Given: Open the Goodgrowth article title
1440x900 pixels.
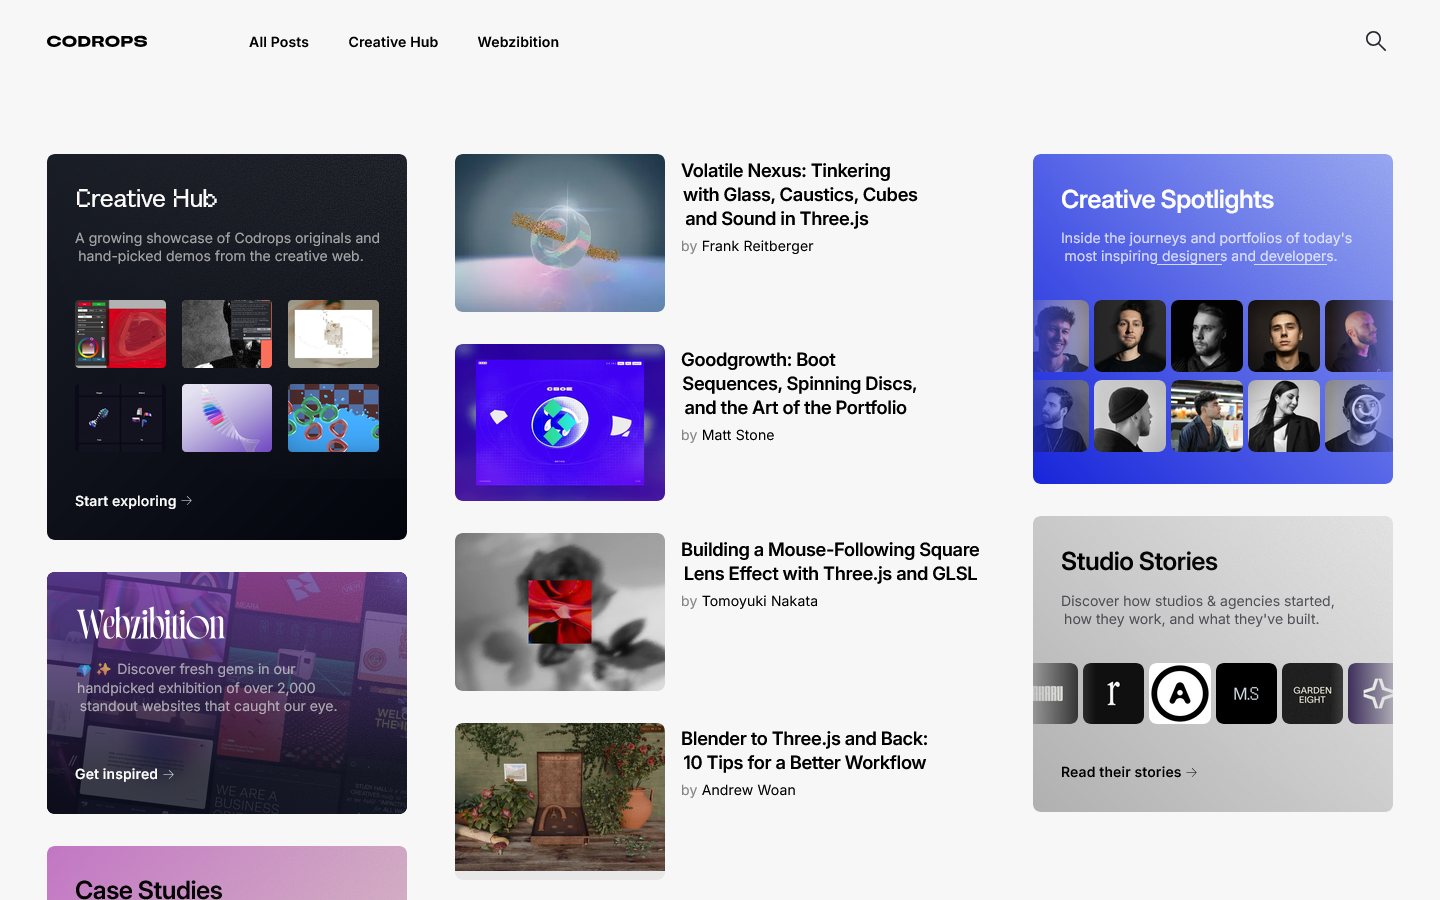Looking at the screenshot, I should (799, 384).
